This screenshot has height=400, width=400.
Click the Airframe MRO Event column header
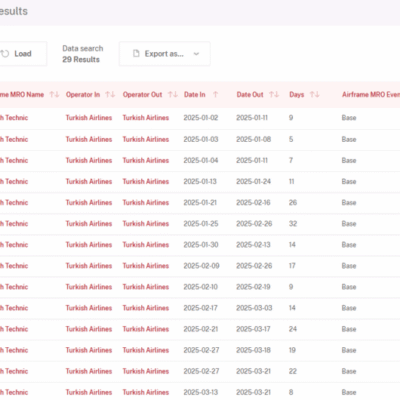tap(371, 95)
